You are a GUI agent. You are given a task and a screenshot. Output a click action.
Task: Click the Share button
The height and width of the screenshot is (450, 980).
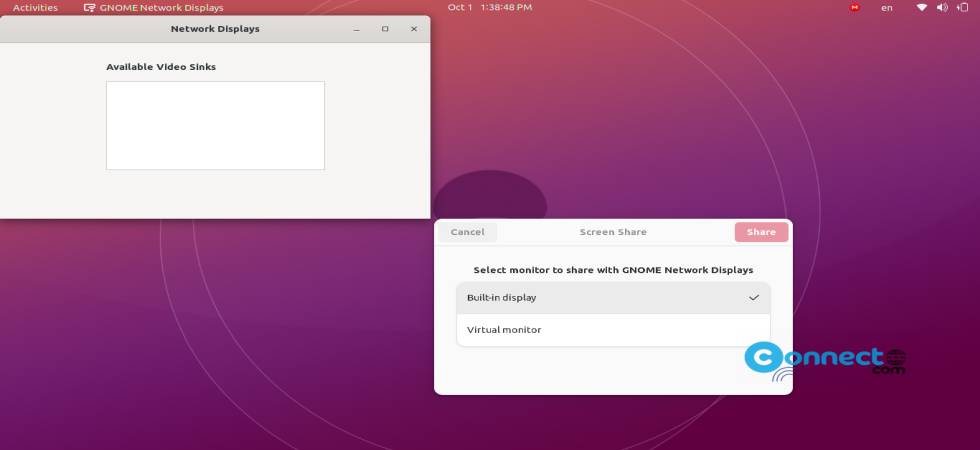(x=761, y=232)
